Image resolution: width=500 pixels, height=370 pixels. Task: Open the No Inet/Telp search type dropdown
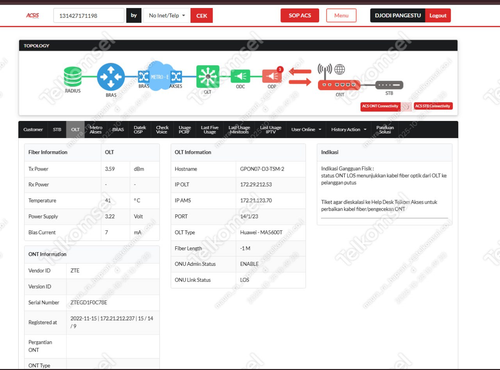[x=167, y=16]
